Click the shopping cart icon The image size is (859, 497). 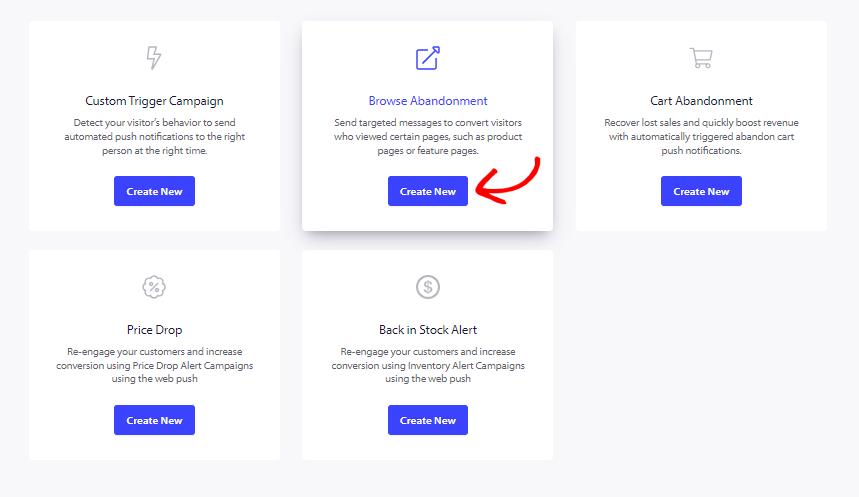coord(701,58)
